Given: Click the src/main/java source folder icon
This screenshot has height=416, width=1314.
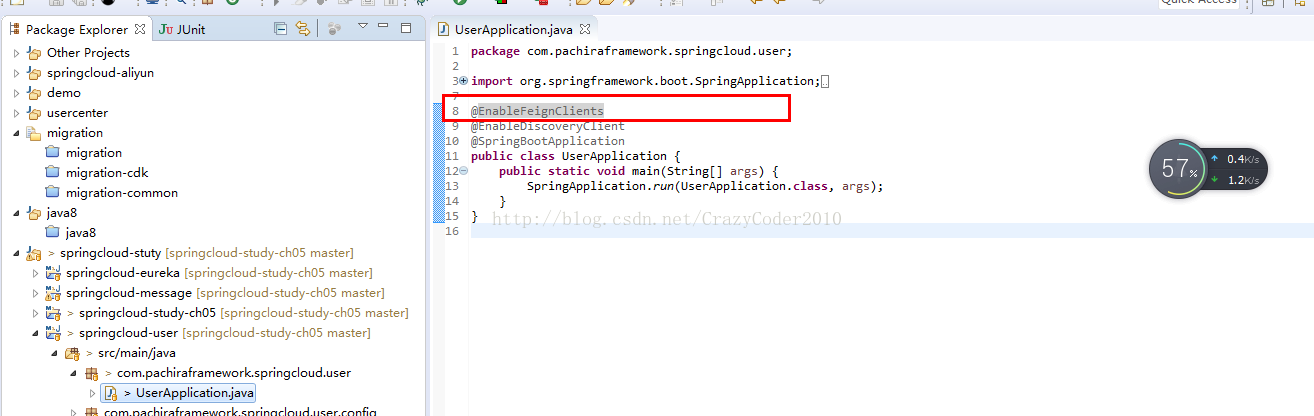Looking at the screenshot, I should pyautogui.click(x=73, y=352).
